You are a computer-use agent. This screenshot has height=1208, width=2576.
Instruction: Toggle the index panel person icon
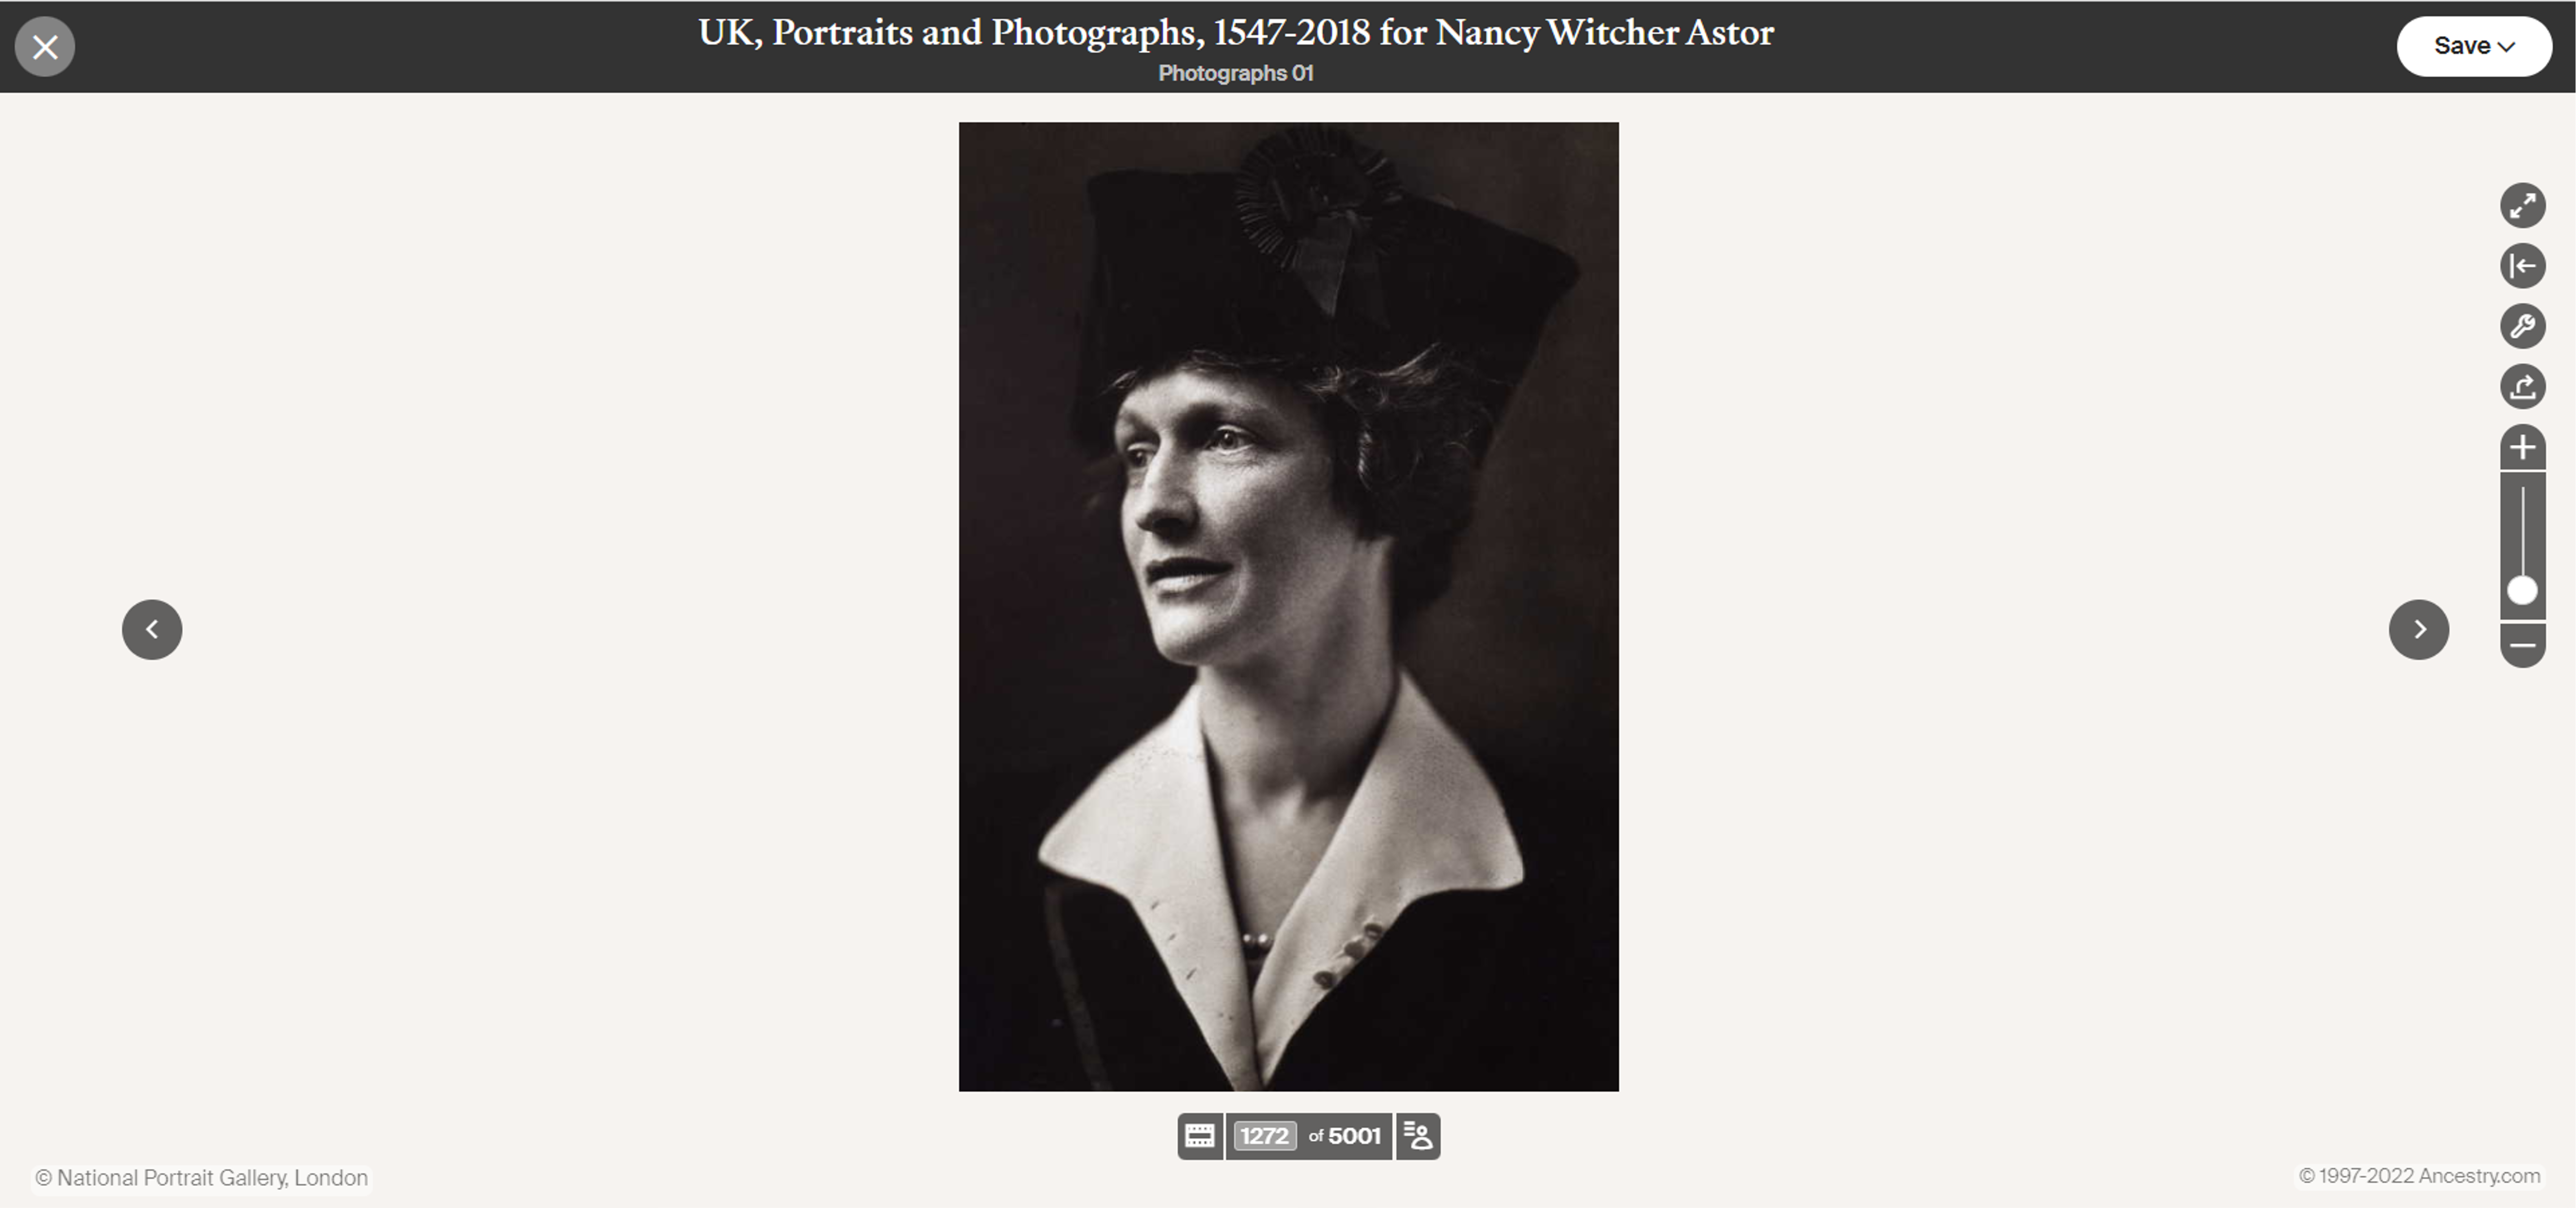point(1418,1136)
